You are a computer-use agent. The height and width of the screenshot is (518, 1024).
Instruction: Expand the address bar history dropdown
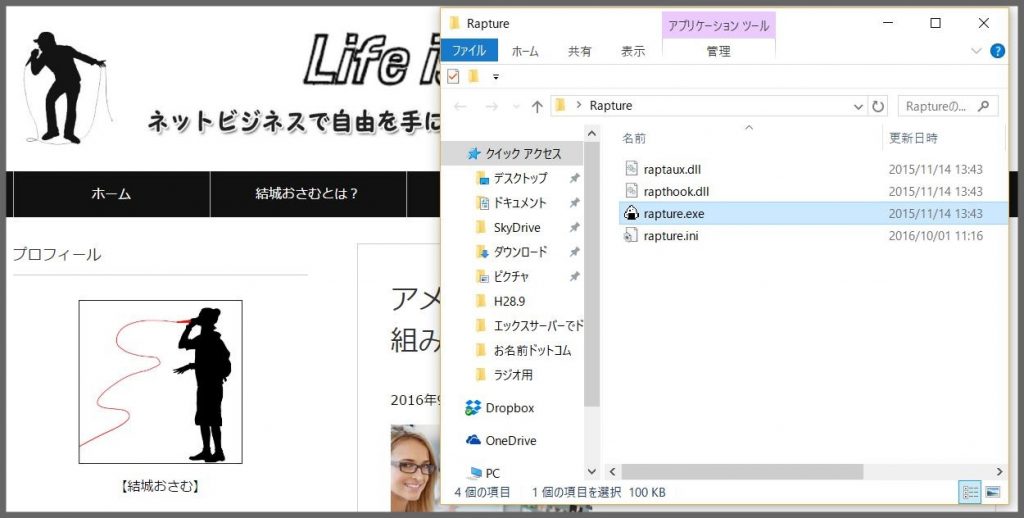(859, 106)
